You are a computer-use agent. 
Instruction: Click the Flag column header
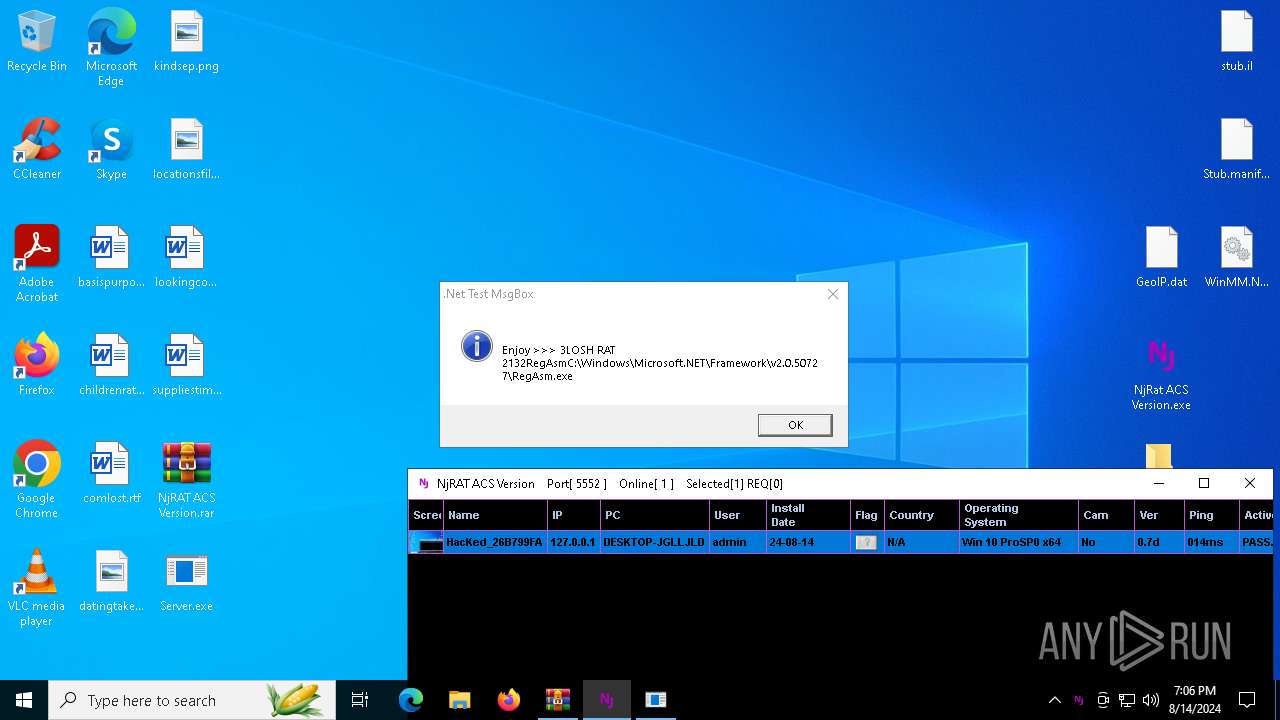point(867,515)
